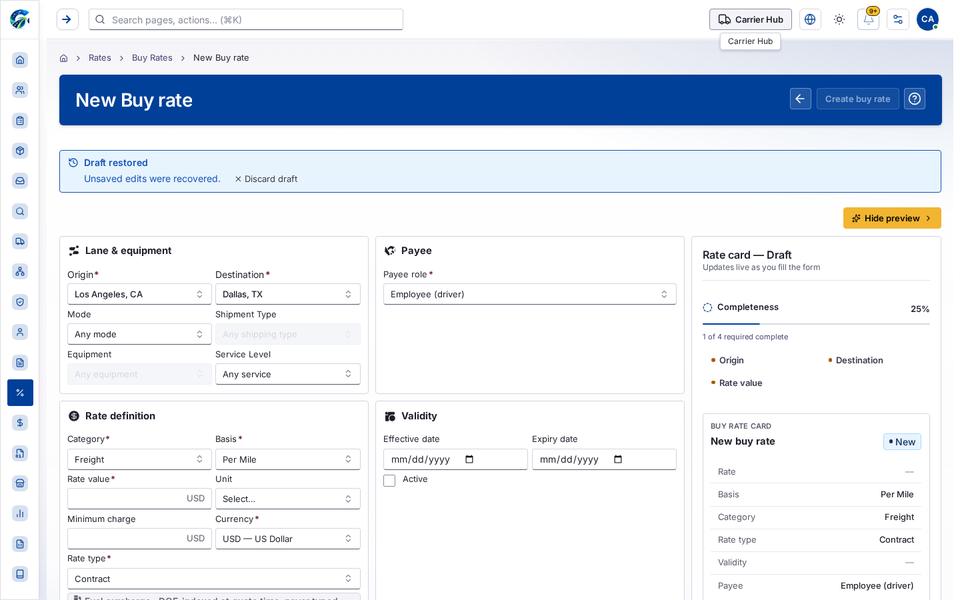Click the search pages and actions box
The height and width of the screenshot is (600, 960).
[x=246, y=20]
